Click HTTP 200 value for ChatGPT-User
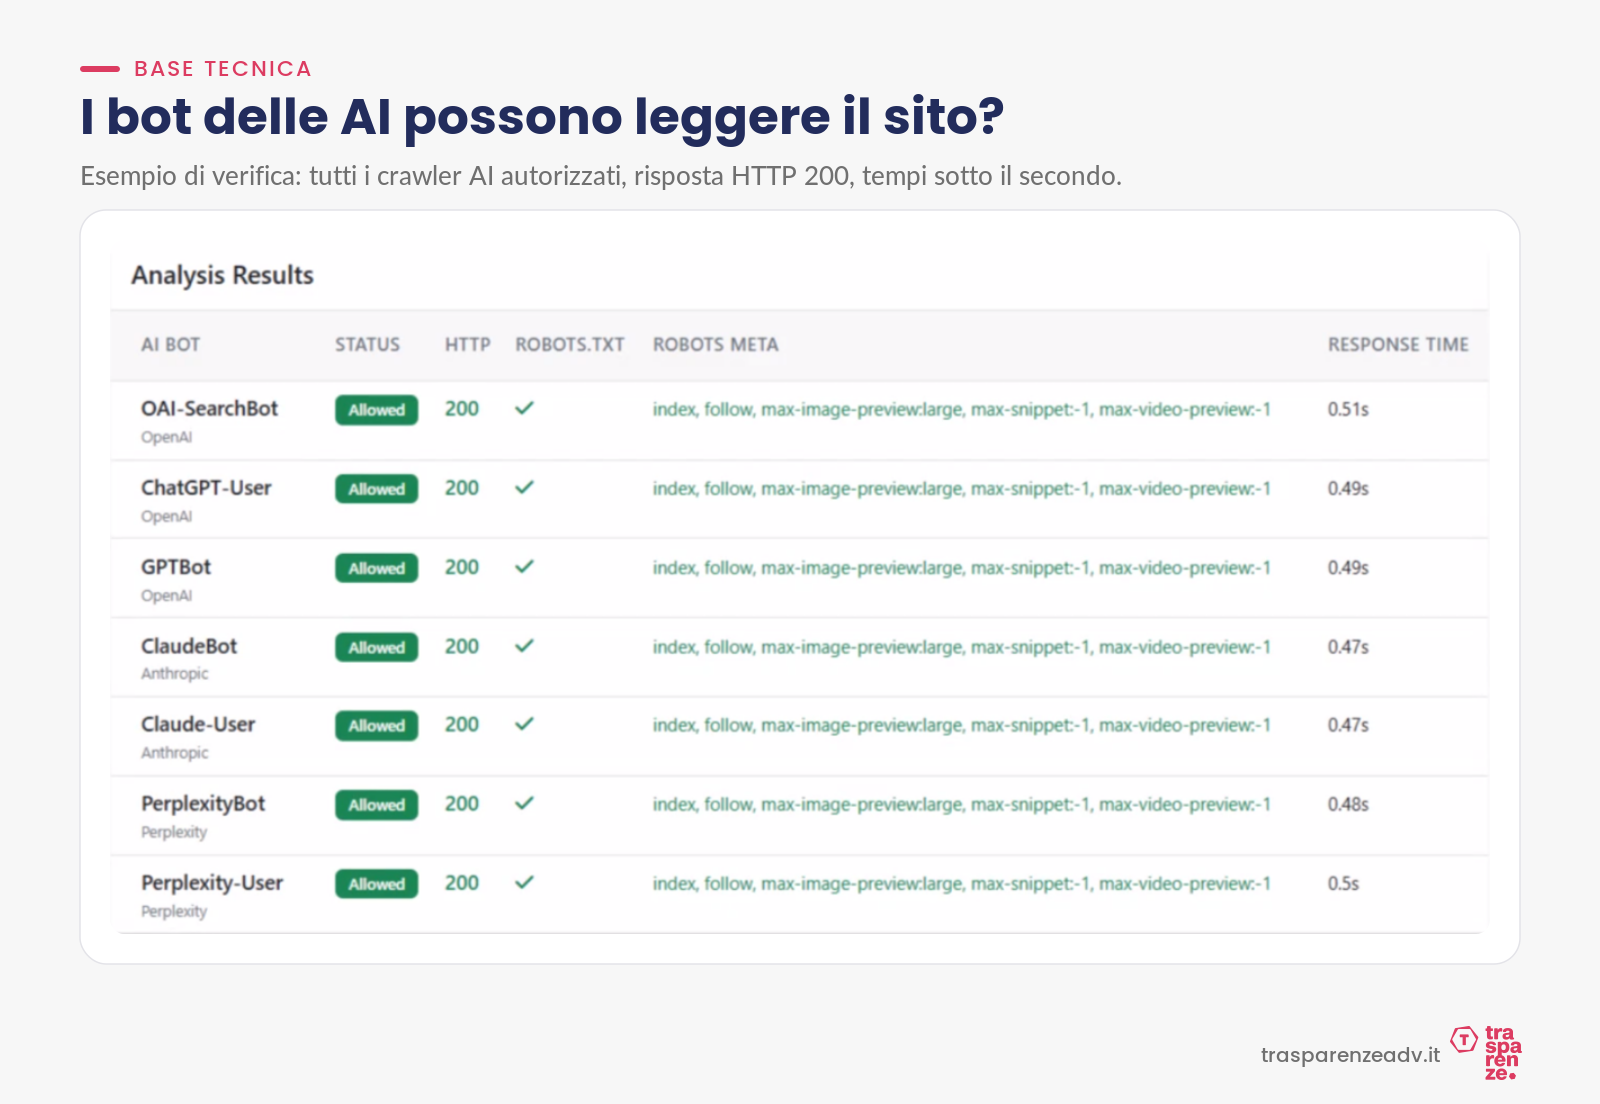 [x=462, y=487]
